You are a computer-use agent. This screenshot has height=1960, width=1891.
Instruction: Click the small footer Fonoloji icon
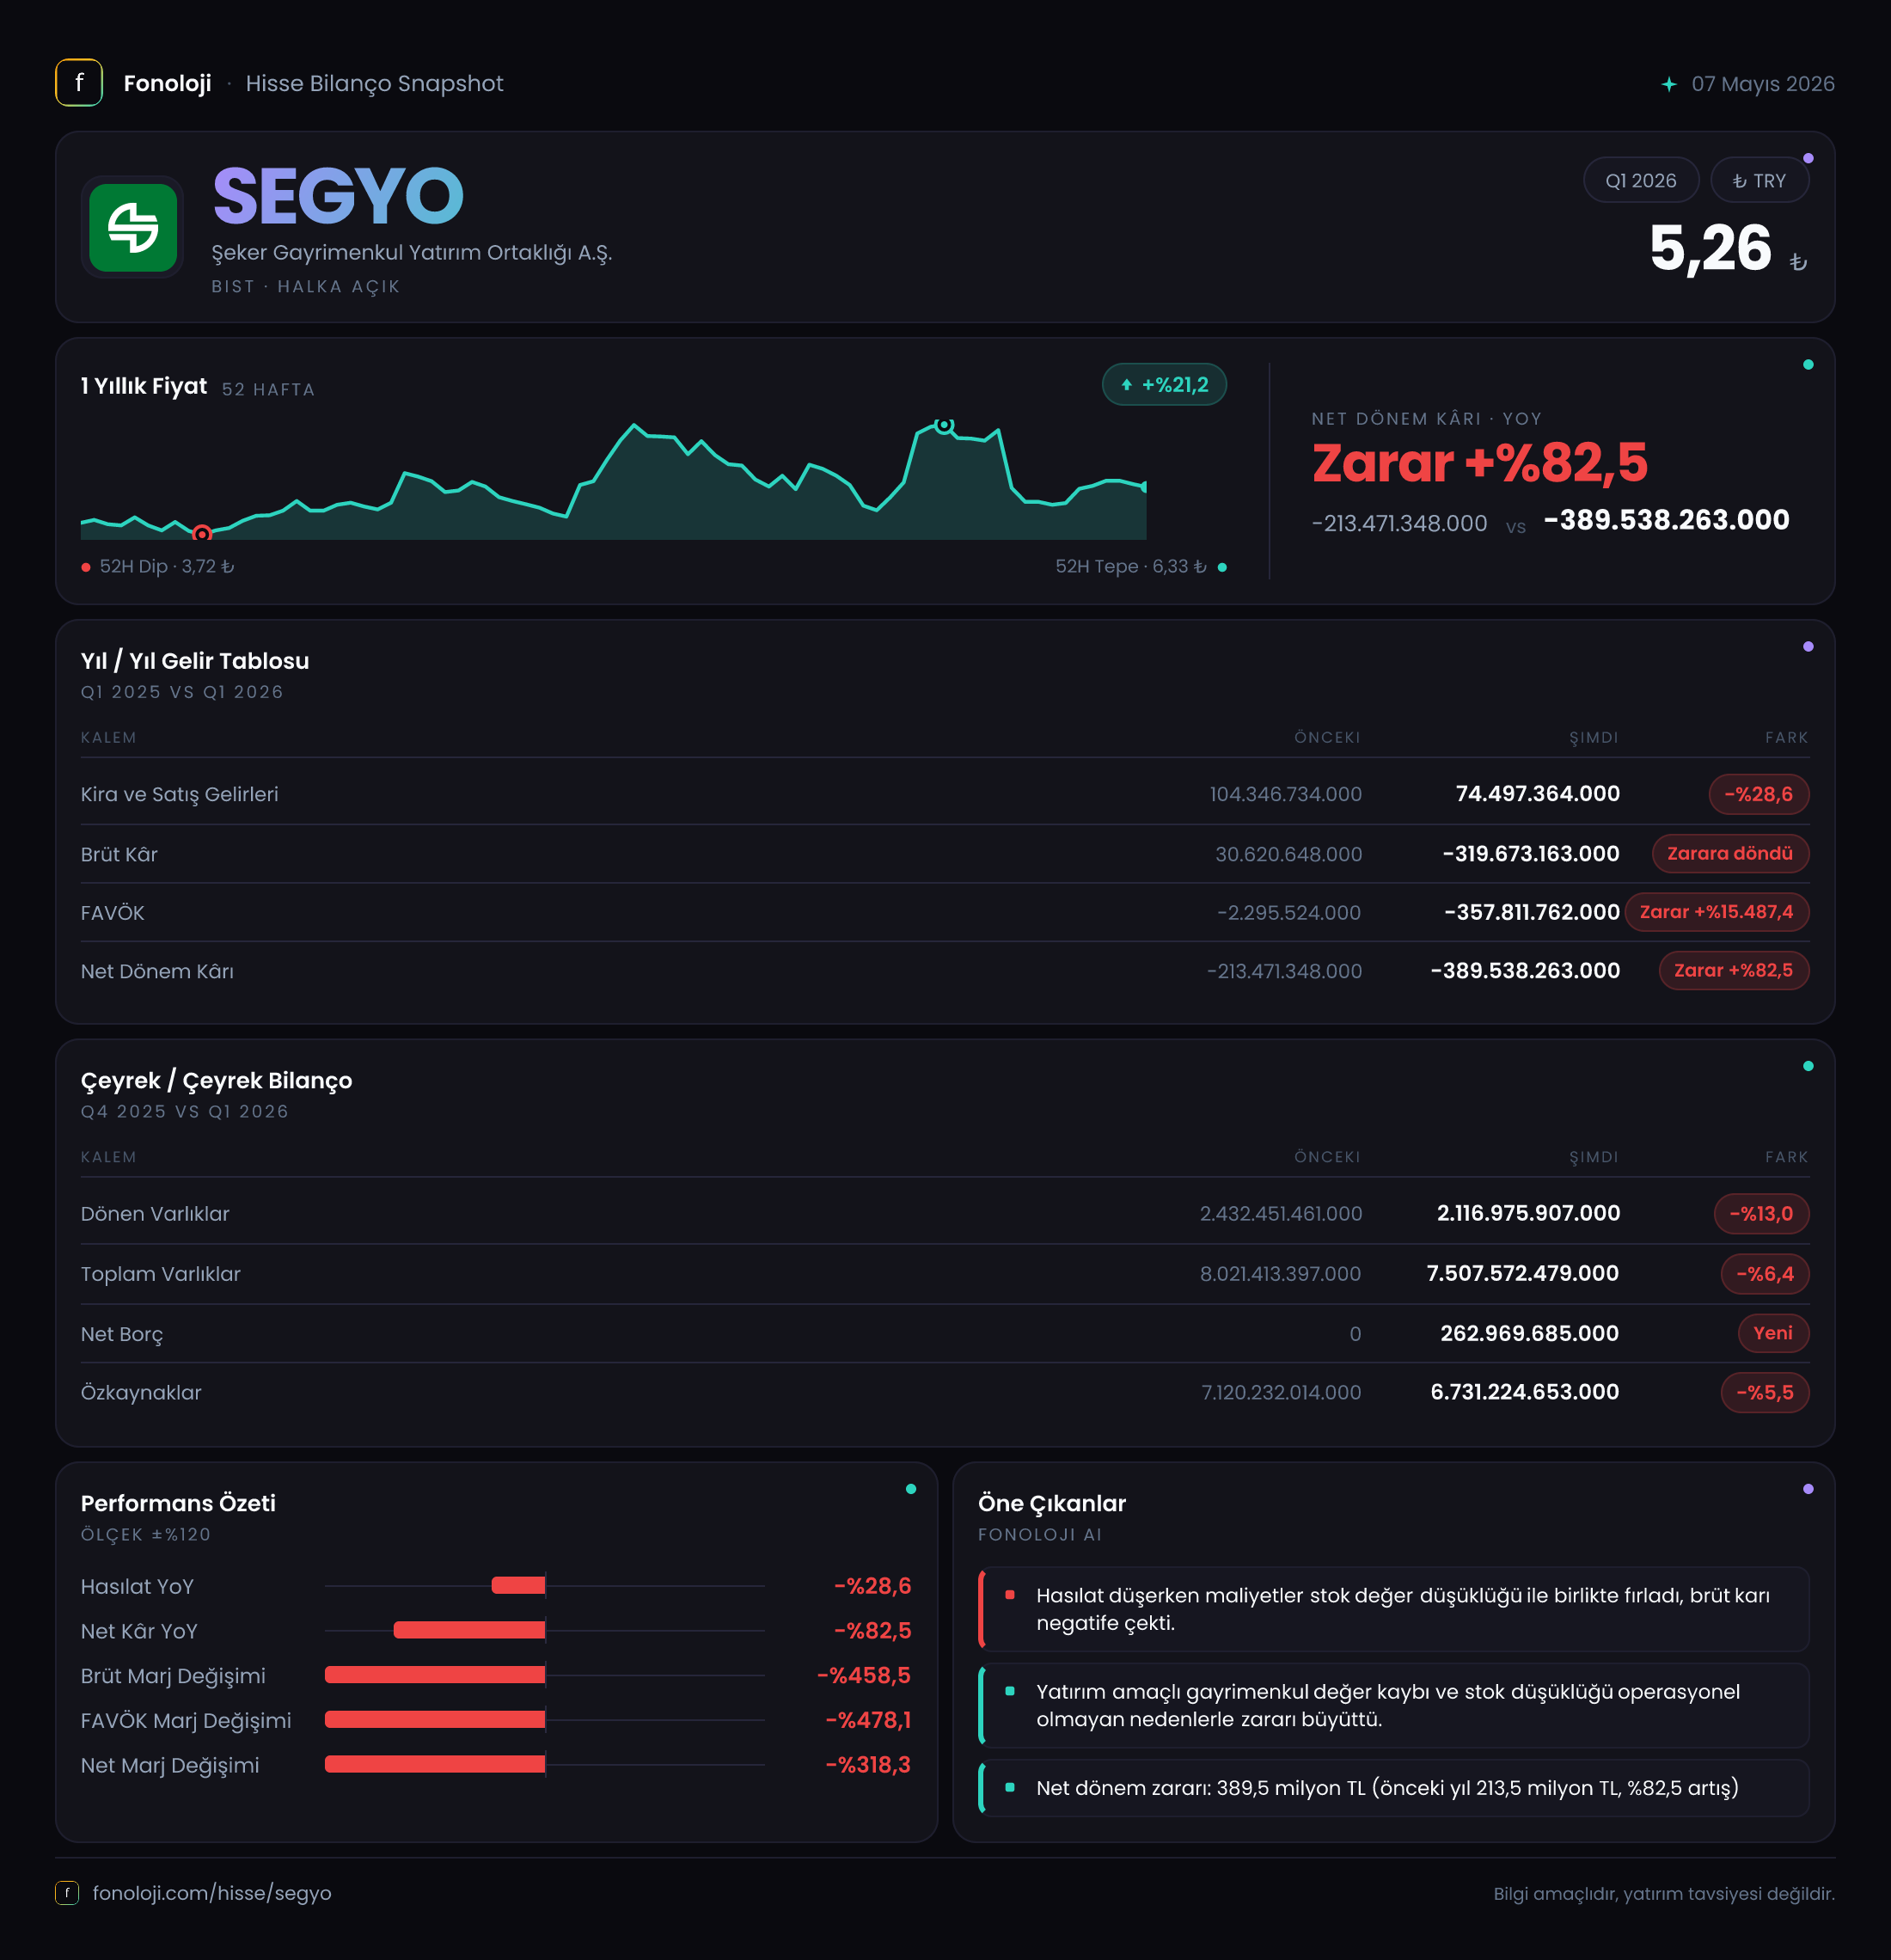tap(67, 1892)
